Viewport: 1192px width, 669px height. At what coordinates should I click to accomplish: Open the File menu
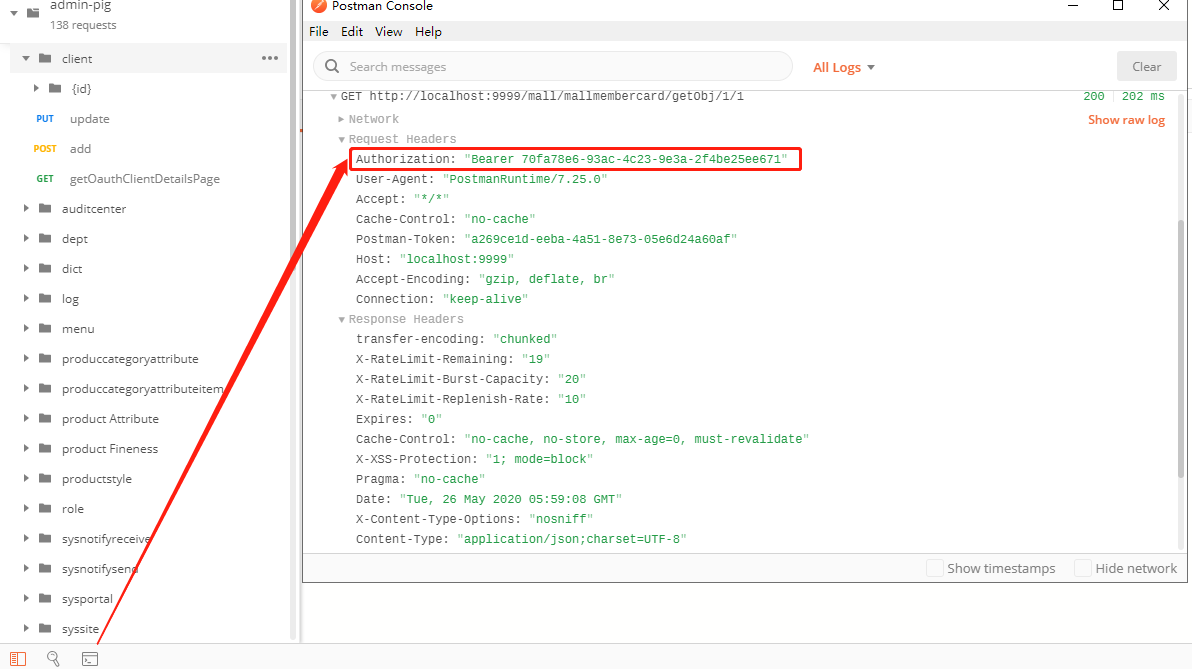[x=319, y=32]
